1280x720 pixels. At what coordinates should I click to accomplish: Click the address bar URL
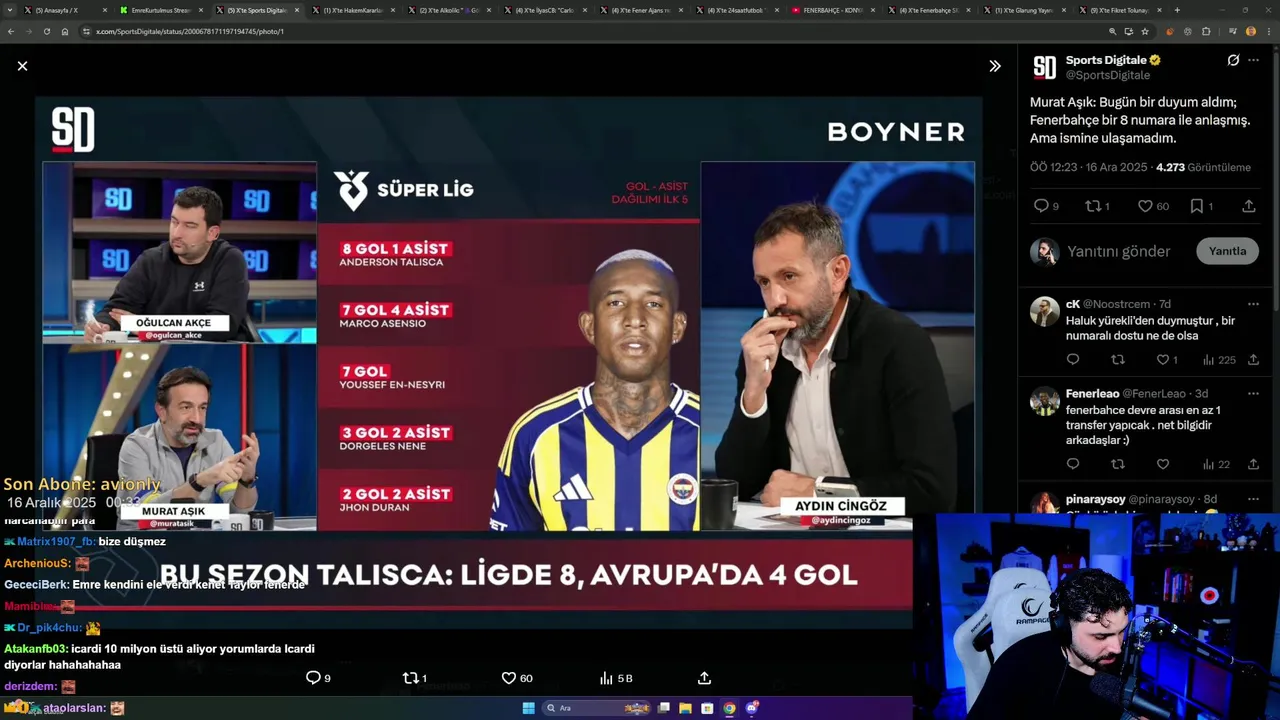(190, 32)
